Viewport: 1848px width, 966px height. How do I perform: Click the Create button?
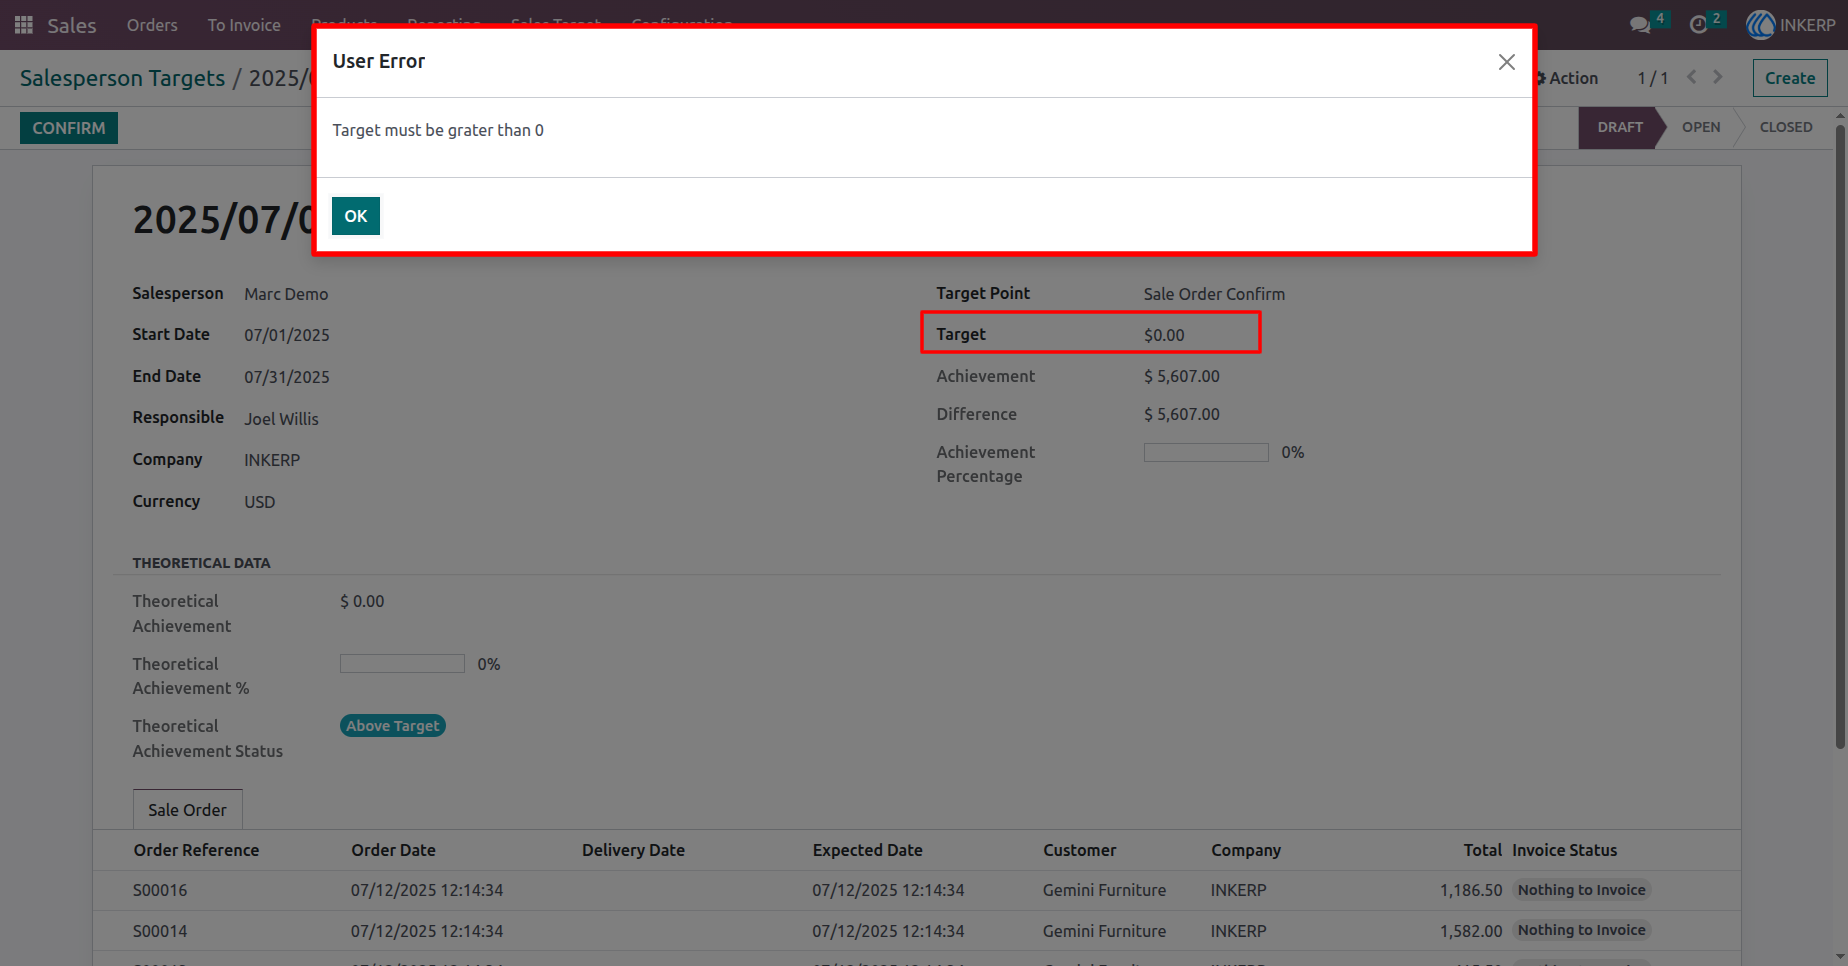1790,78
